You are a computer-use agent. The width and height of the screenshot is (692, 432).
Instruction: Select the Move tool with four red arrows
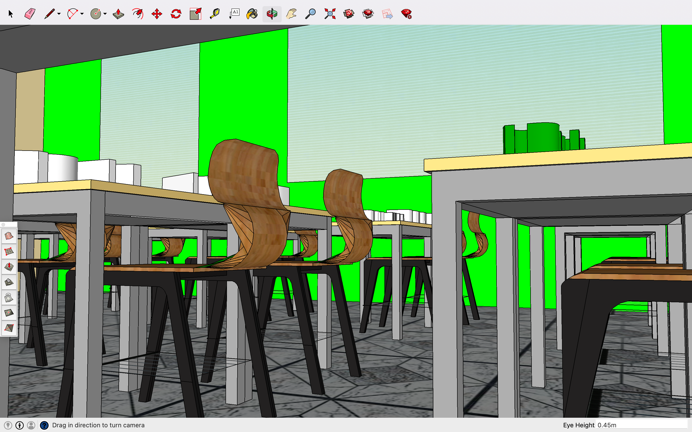[157, 14]
